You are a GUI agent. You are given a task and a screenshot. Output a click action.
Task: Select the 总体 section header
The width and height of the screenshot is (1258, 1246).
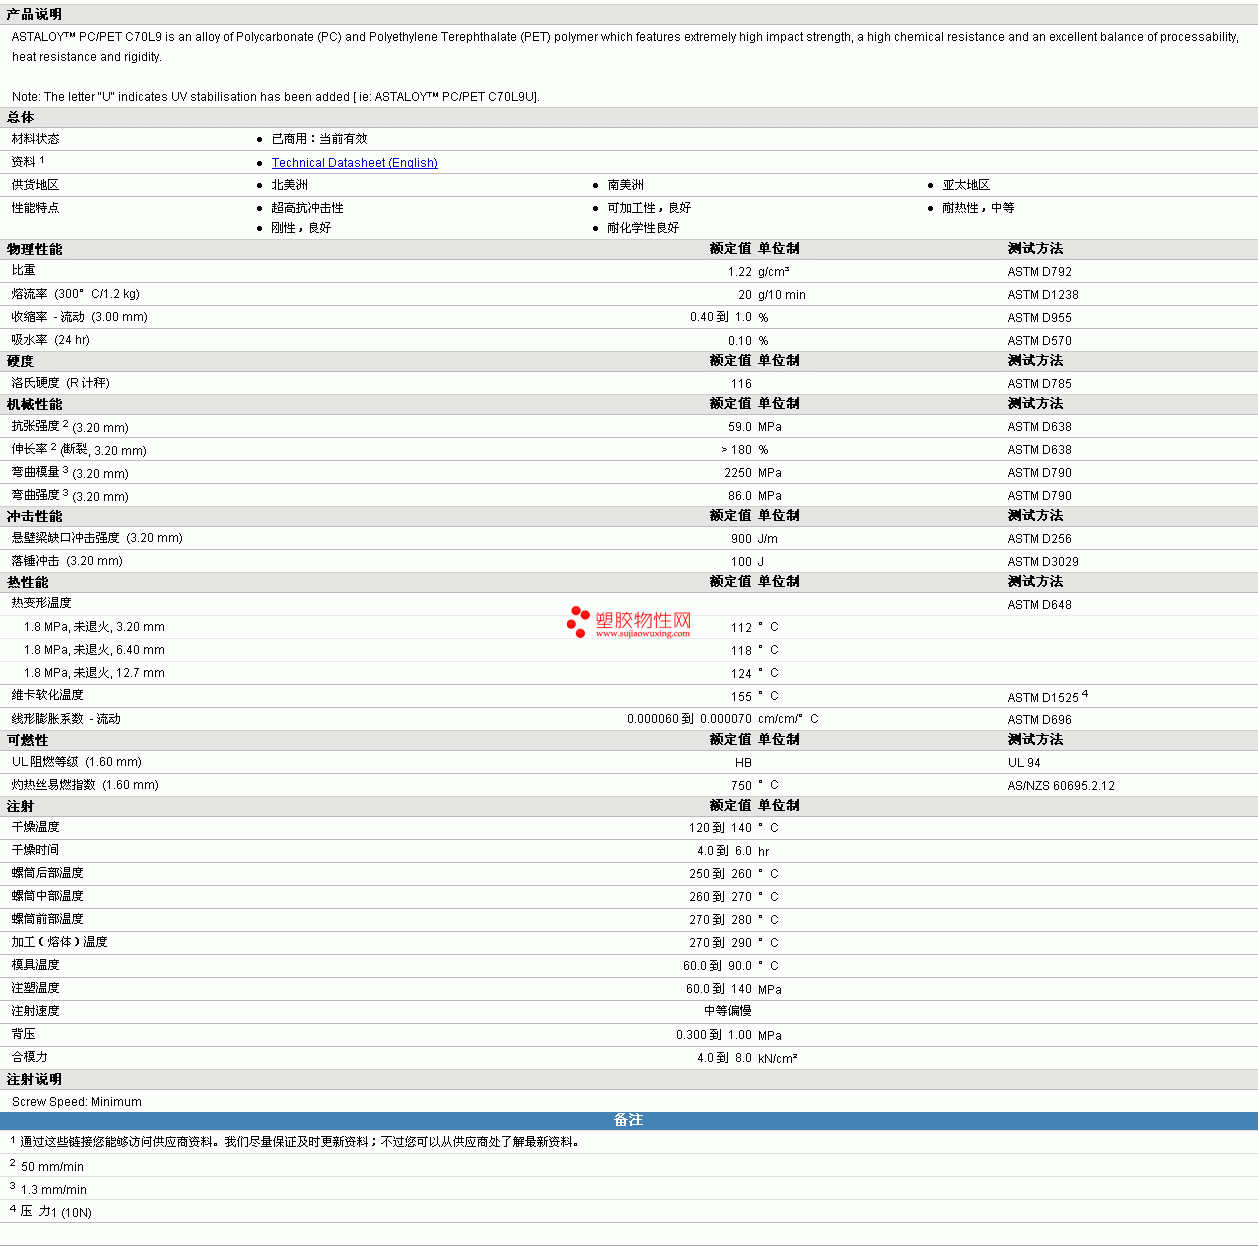pyautogui.click(x=21, y=117)
